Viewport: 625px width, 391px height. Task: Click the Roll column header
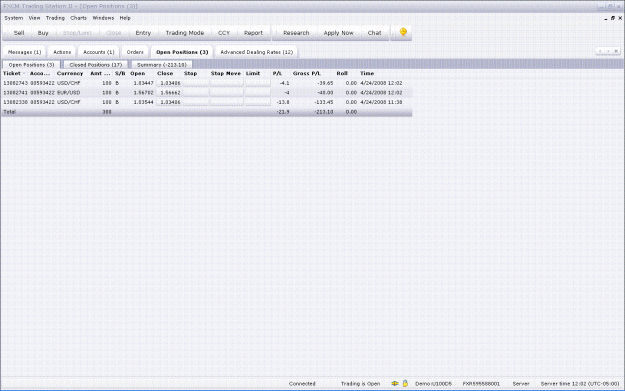pos(342,73)
